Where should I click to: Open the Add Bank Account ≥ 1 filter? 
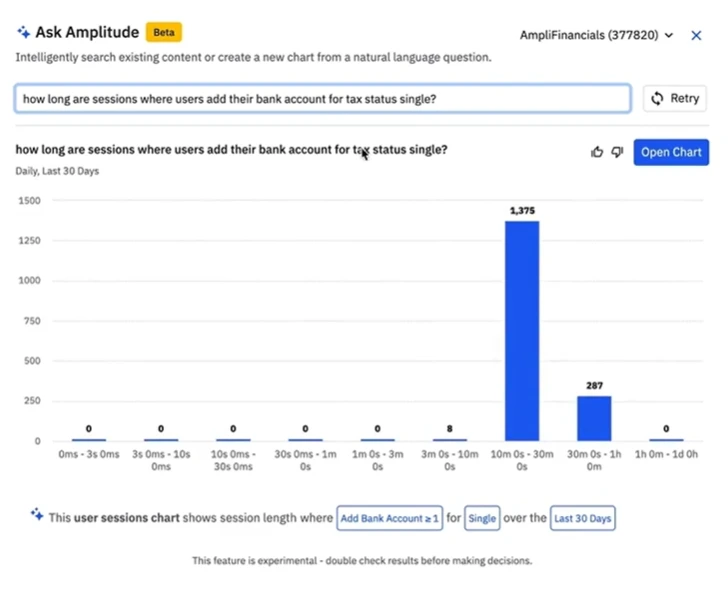pos(389,518)
